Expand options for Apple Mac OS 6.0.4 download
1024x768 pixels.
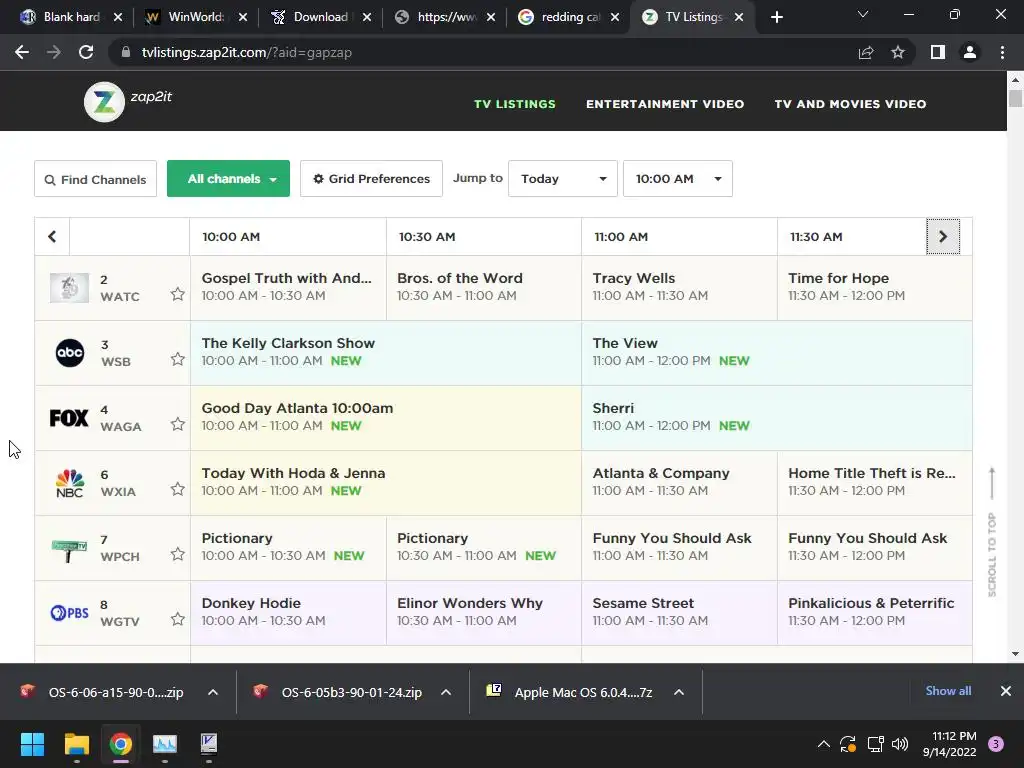[679, 692]
